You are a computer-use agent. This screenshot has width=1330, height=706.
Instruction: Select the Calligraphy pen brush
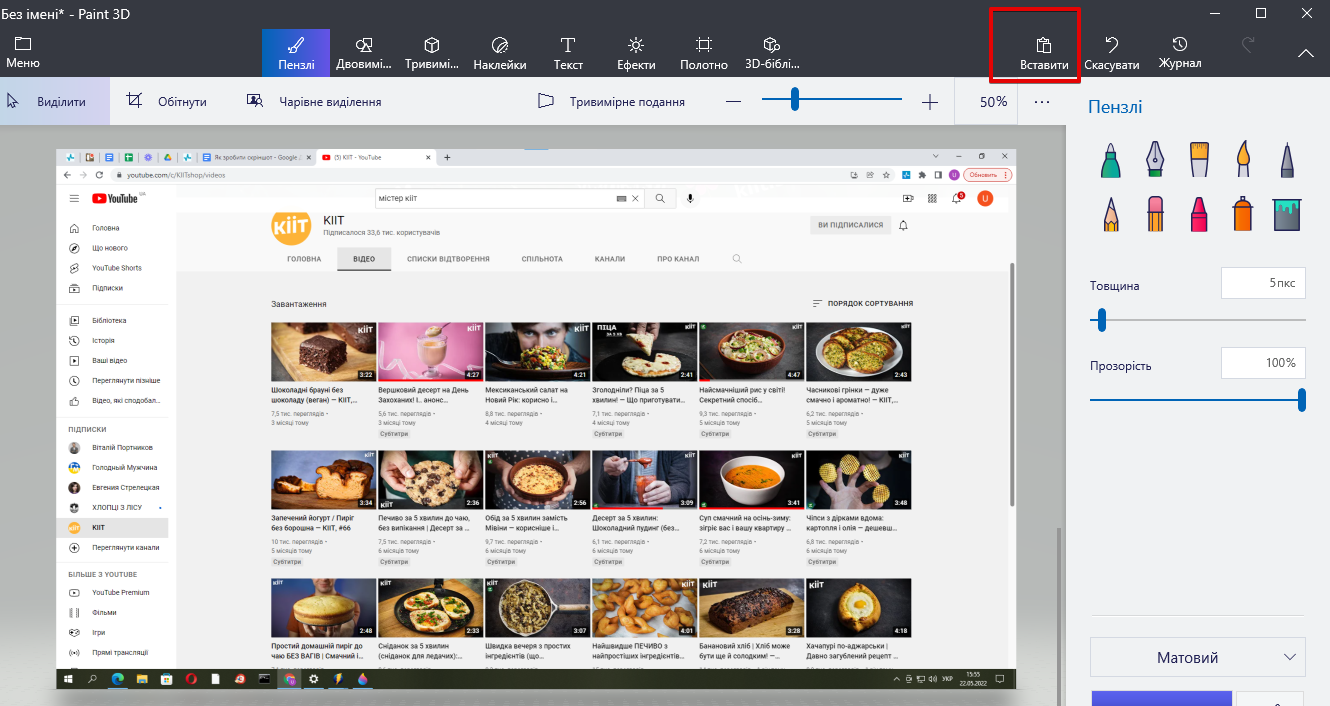pyautogui.click(x=1155, y=158)
